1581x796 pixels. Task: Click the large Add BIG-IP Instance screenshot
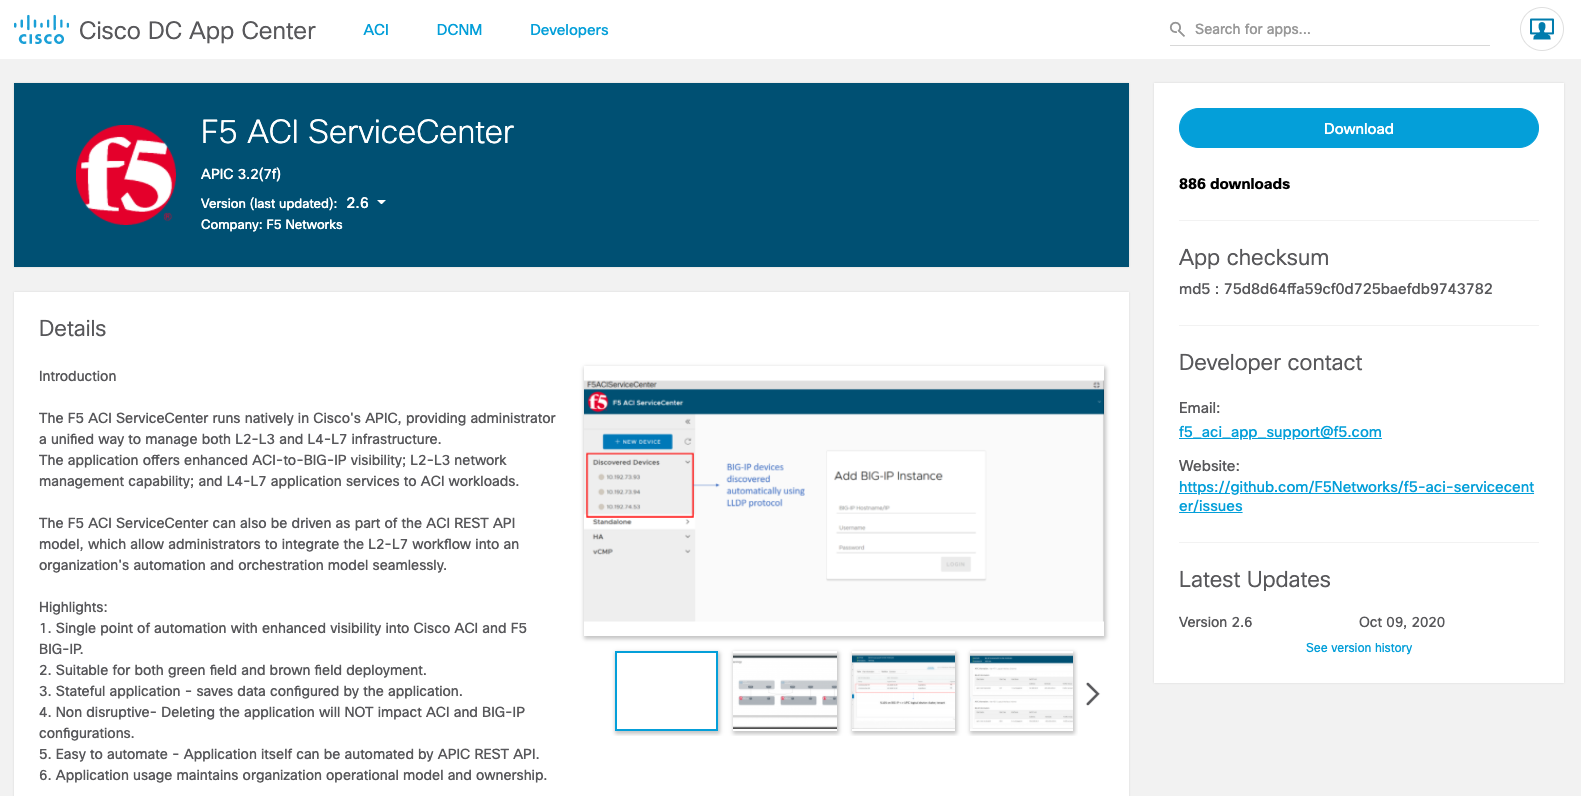[x=844, y=502]
